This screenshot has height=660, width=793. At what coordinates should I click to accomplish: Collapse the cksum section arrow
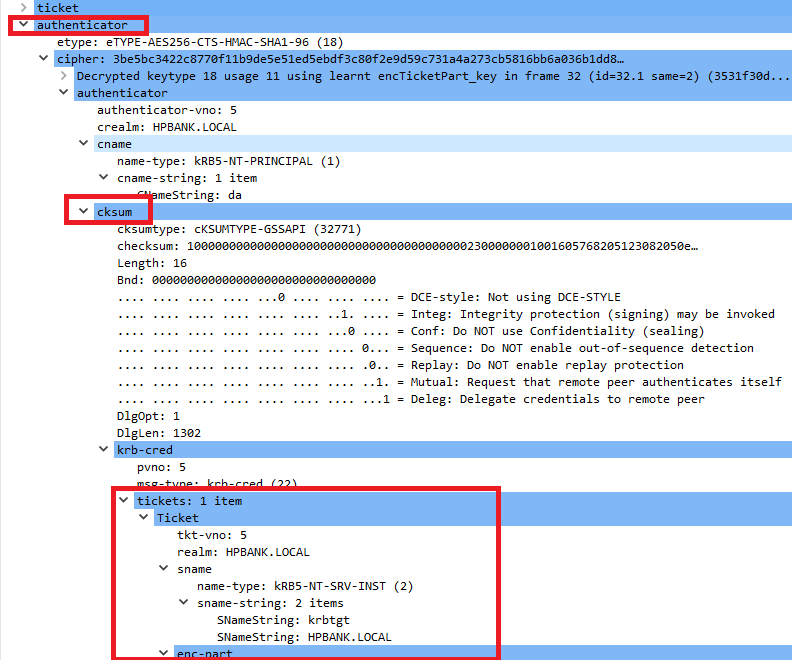(x=85, y=212)
